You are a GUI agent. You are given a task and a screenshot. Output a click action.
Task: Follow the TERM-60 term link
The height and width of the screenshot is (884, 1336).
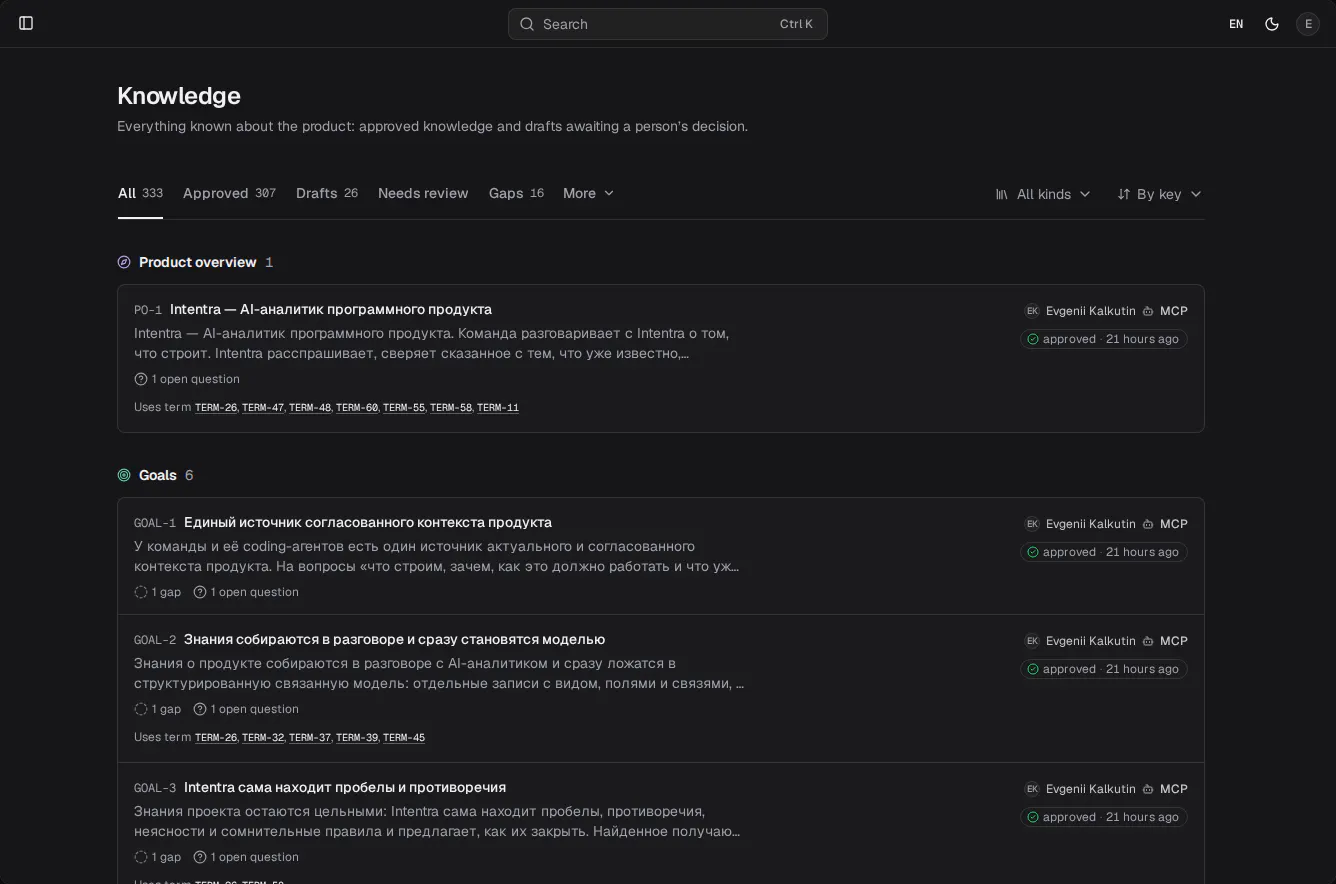(357, 408)
